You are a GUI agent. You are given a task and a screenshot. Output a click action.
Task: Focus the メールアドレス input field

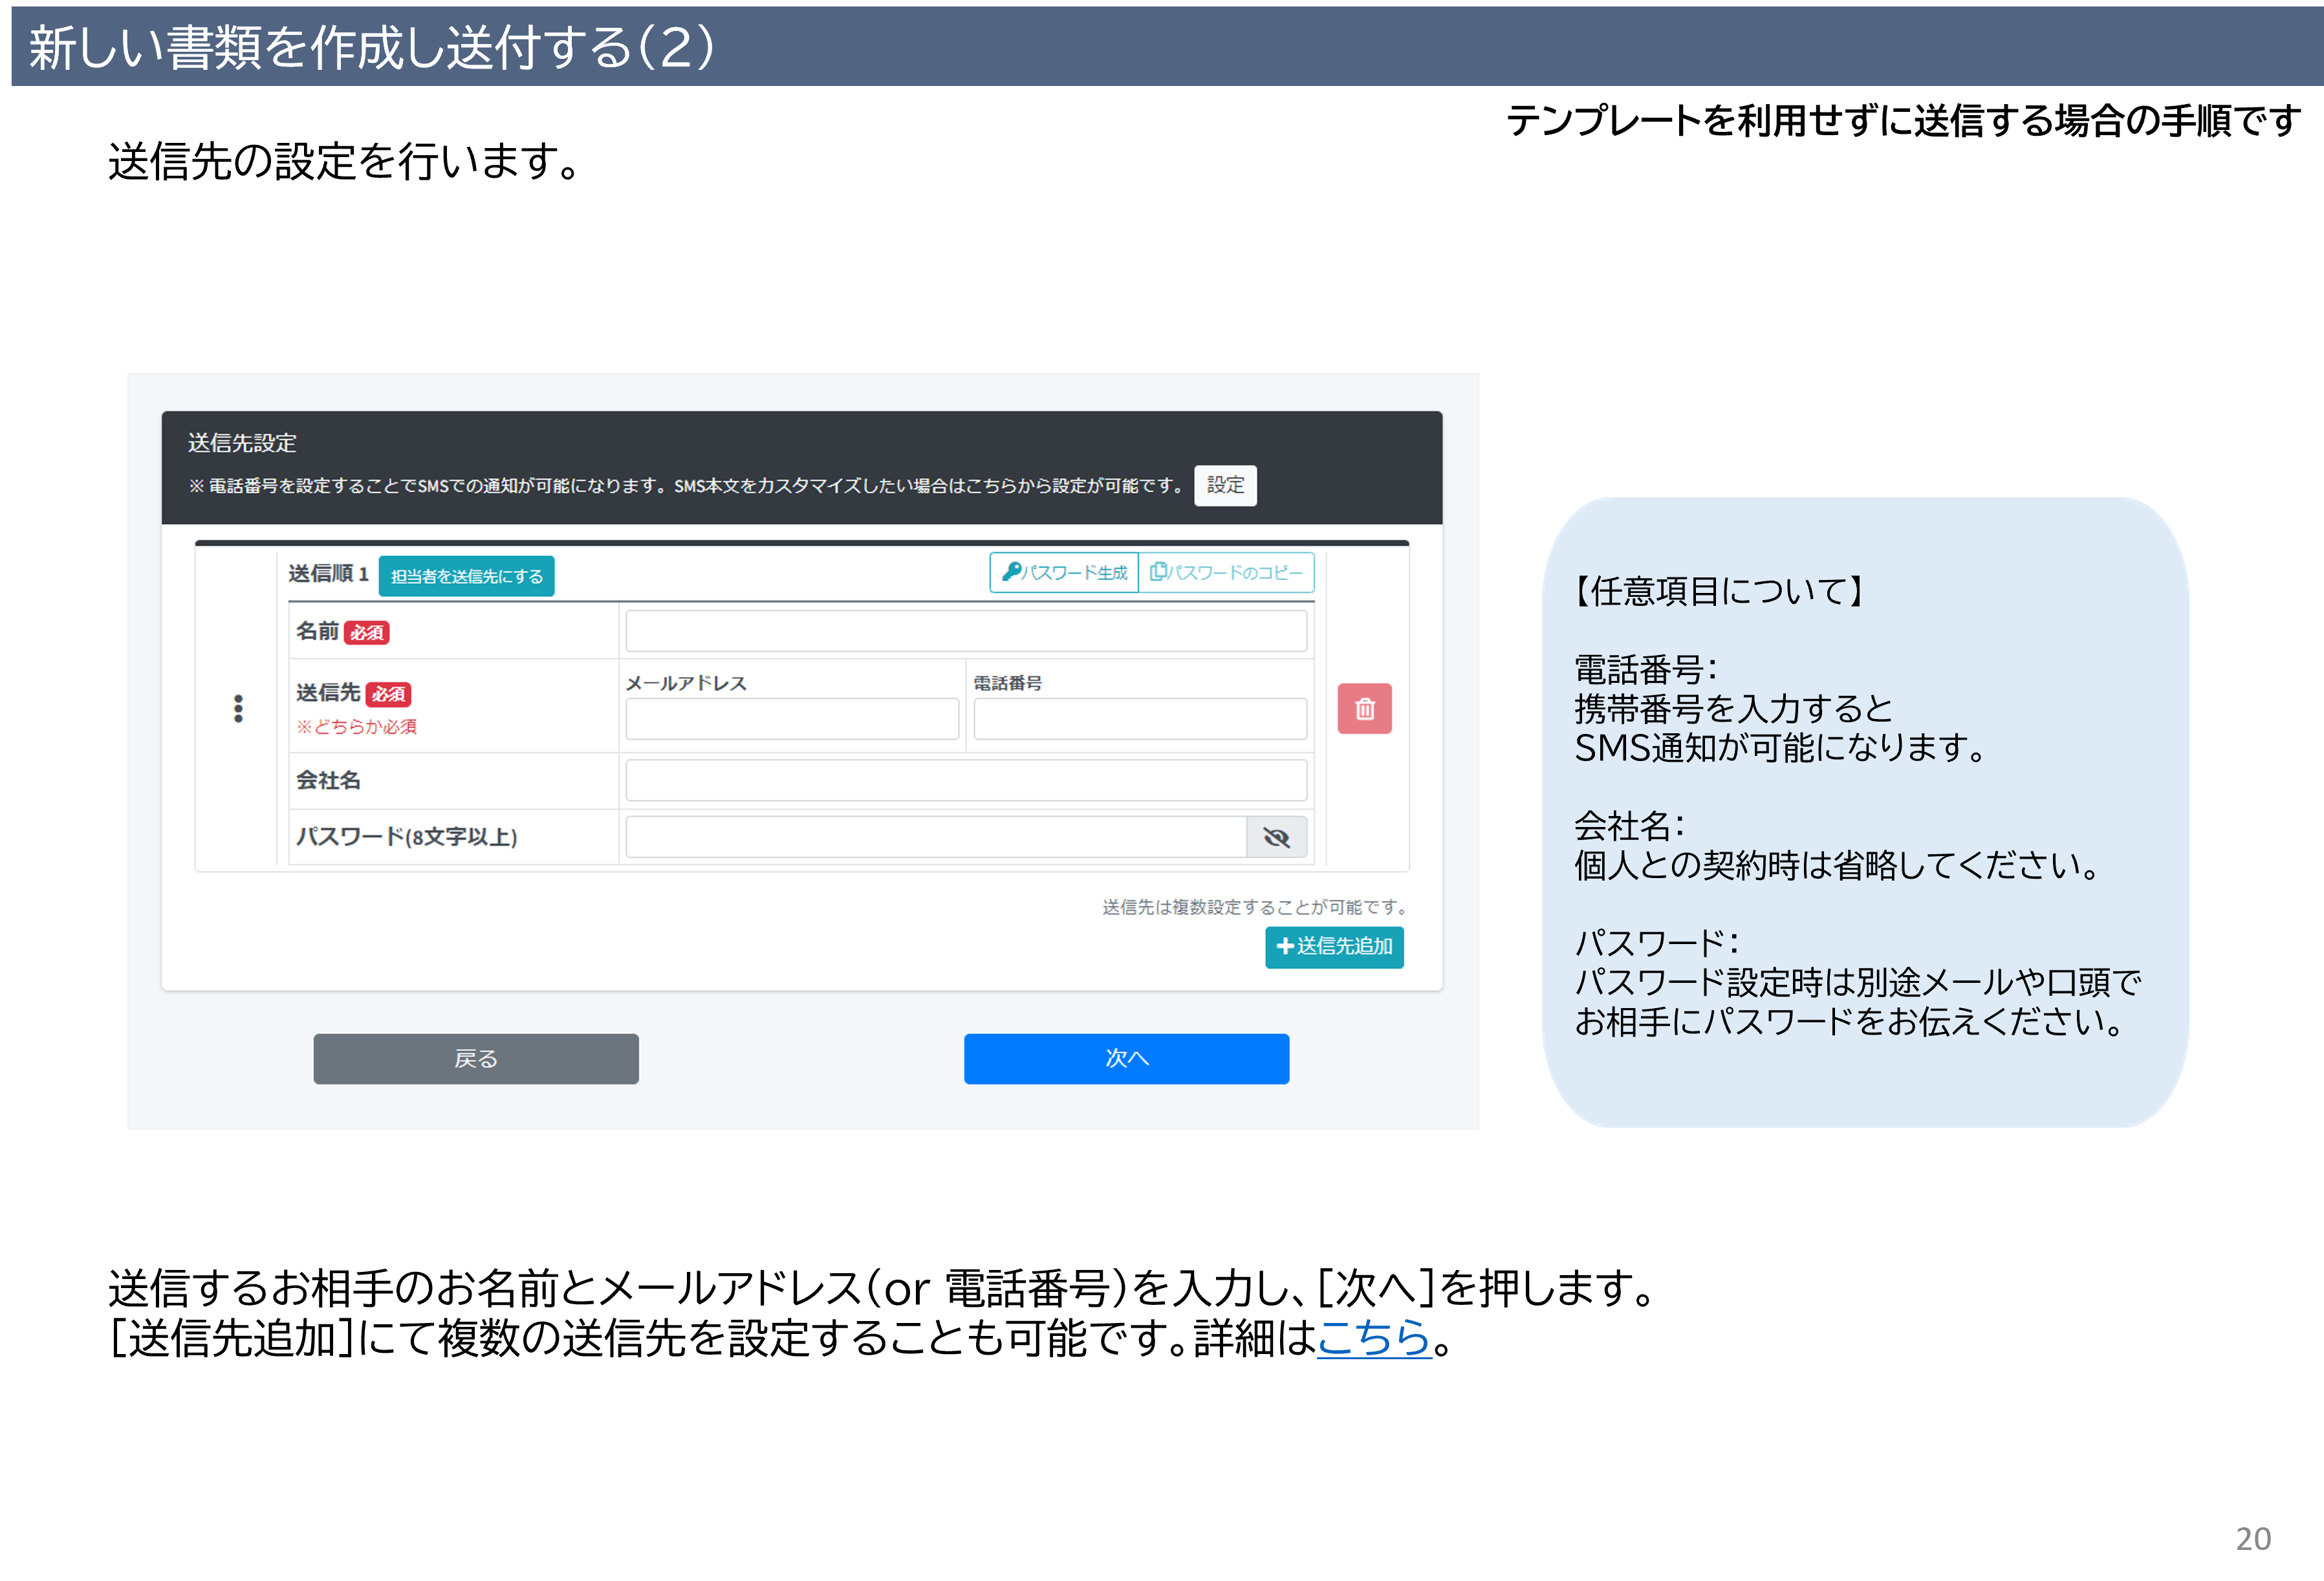[x=792, y=719]
